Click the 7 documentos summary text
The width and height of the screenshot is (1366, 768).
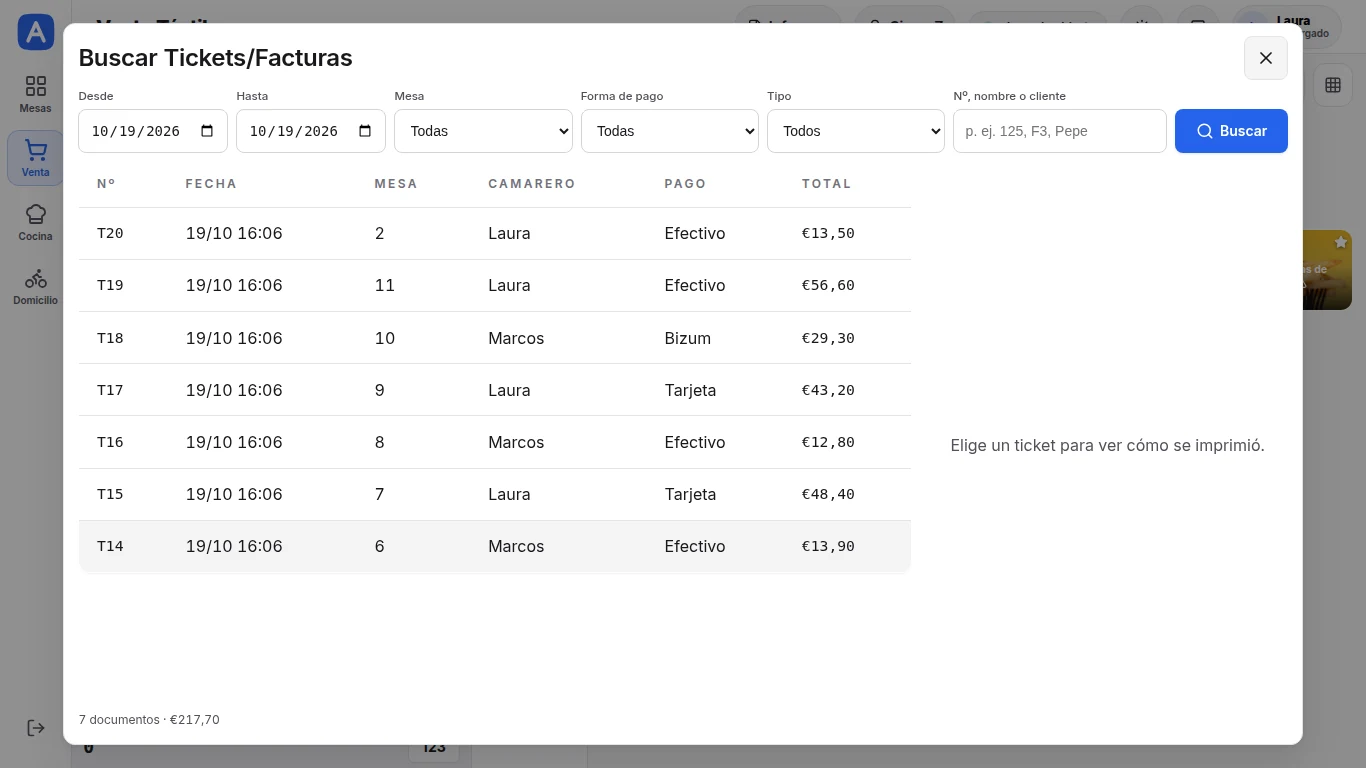pyautogui.click(x=149, y=719)
